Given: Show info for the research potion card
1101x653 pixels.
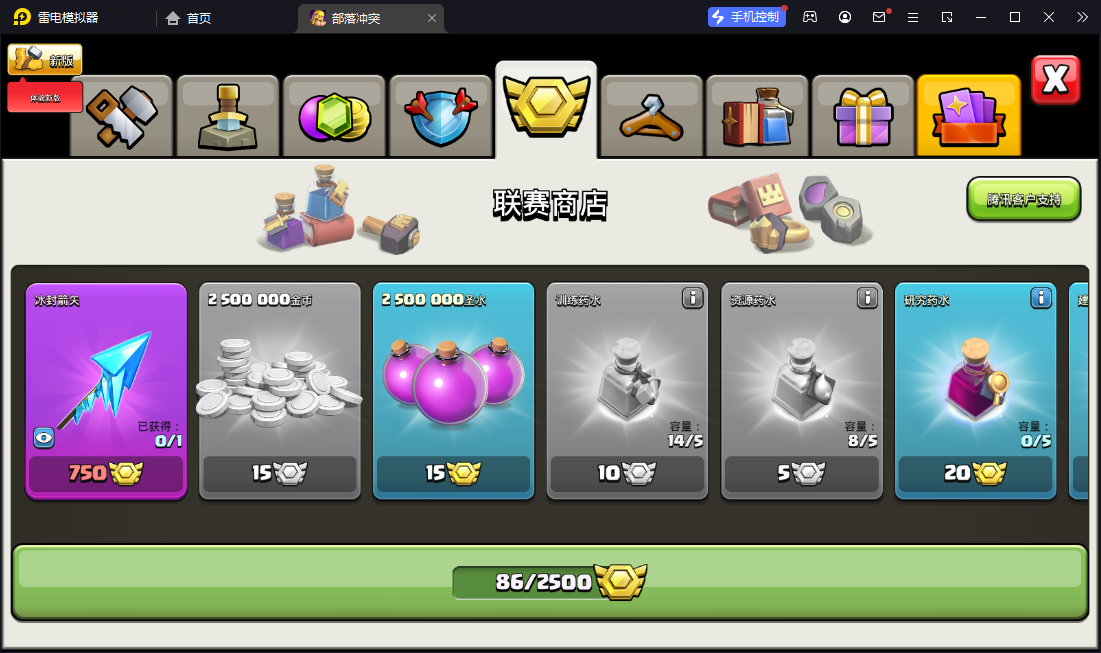Looking at the screenshot, I should 1041,298.
